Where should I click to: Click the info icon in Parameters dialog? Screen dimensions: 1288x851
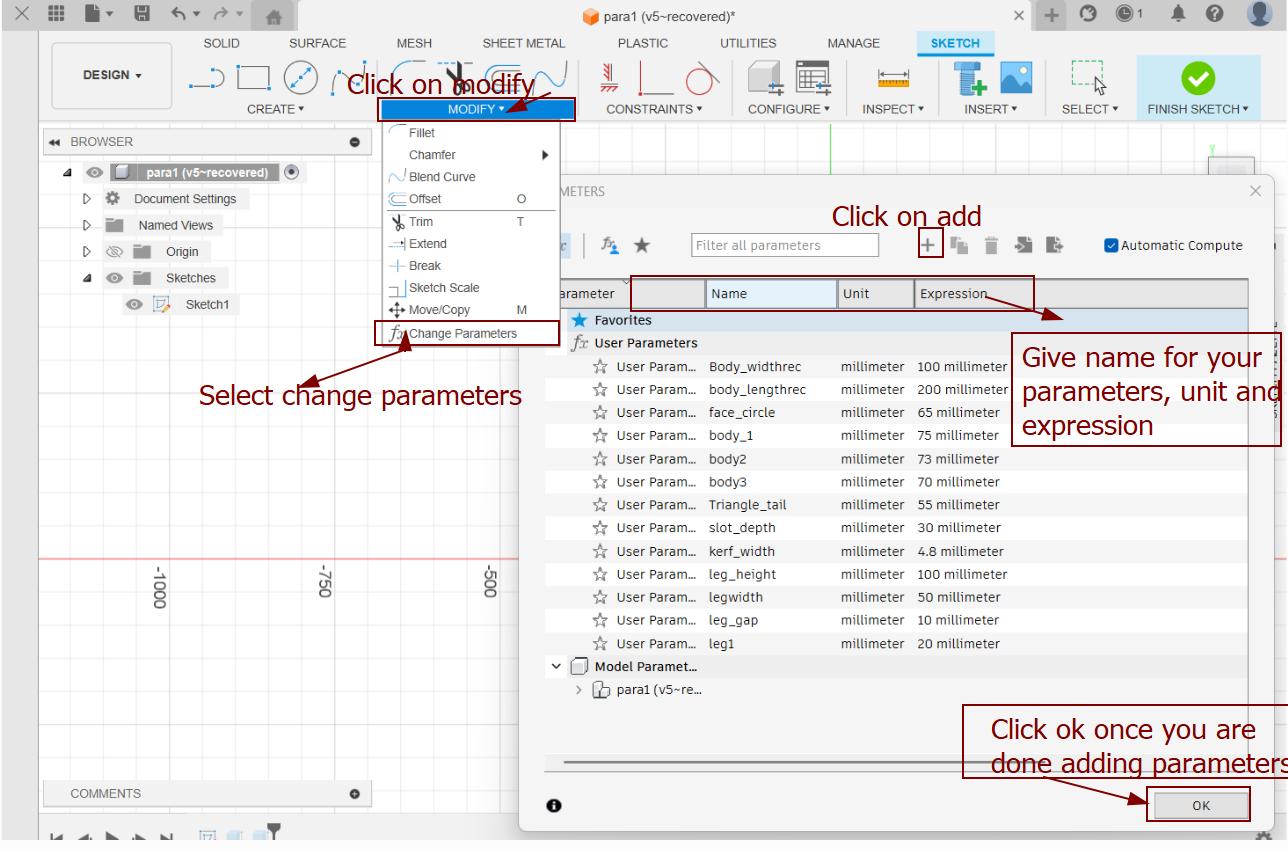pos(554,805)
